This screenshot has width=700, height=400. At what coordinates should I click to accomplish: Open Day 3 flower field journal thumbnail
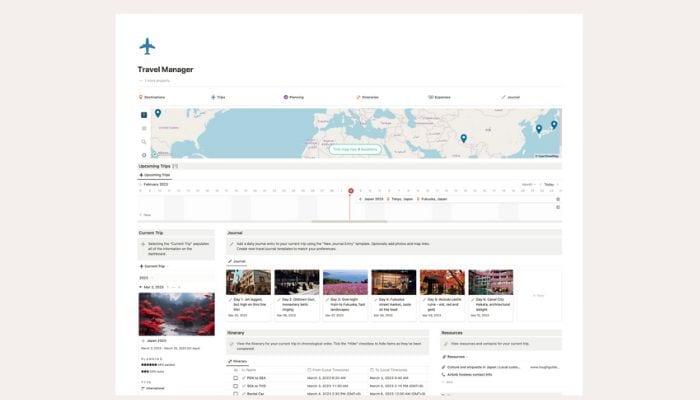point(345,282)
